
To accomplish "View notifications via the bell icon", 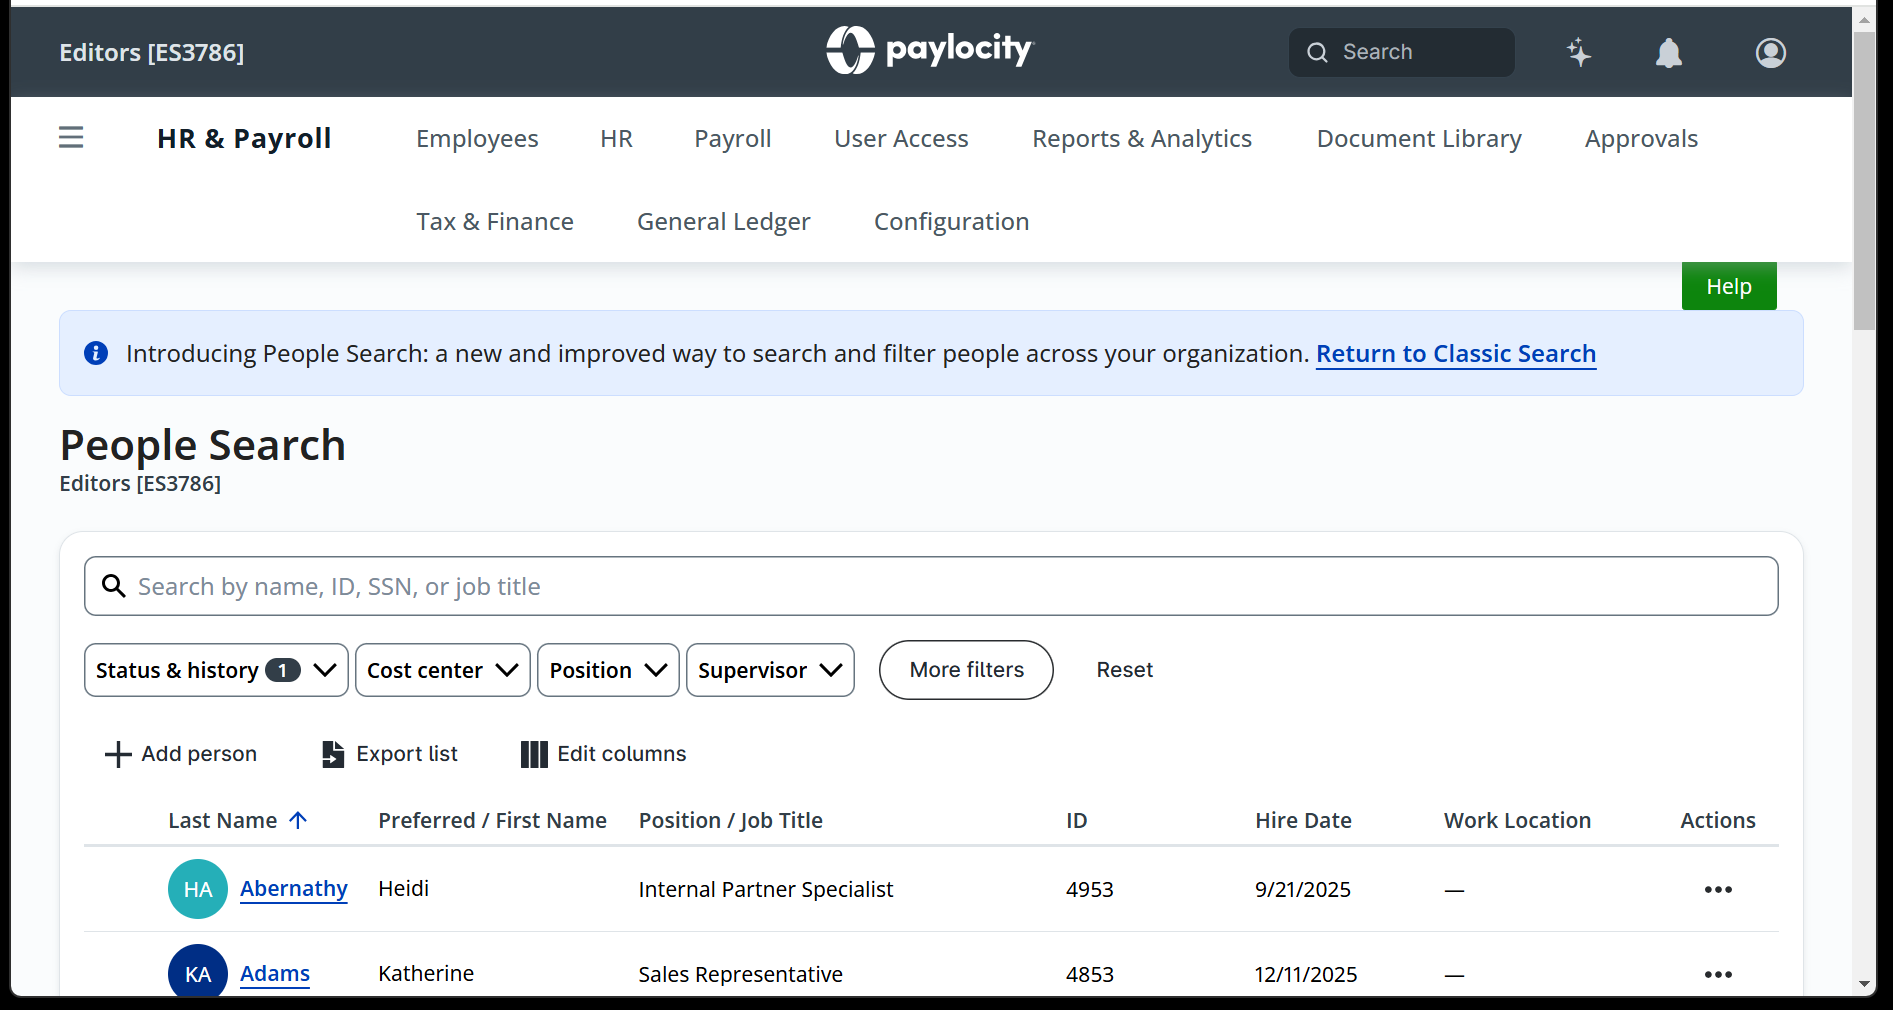I will coord(1669,52).
